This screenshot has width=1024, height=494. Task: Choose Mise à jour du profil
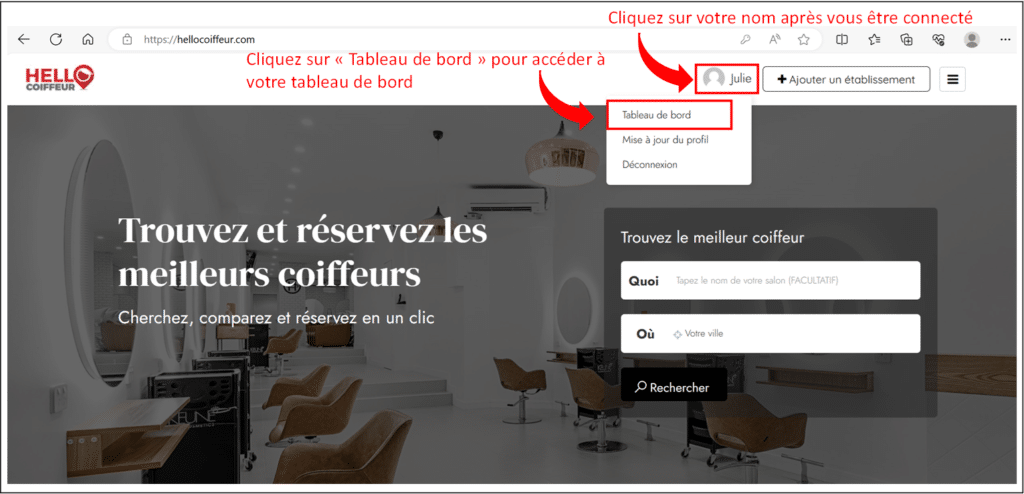[x=665, y=140]
